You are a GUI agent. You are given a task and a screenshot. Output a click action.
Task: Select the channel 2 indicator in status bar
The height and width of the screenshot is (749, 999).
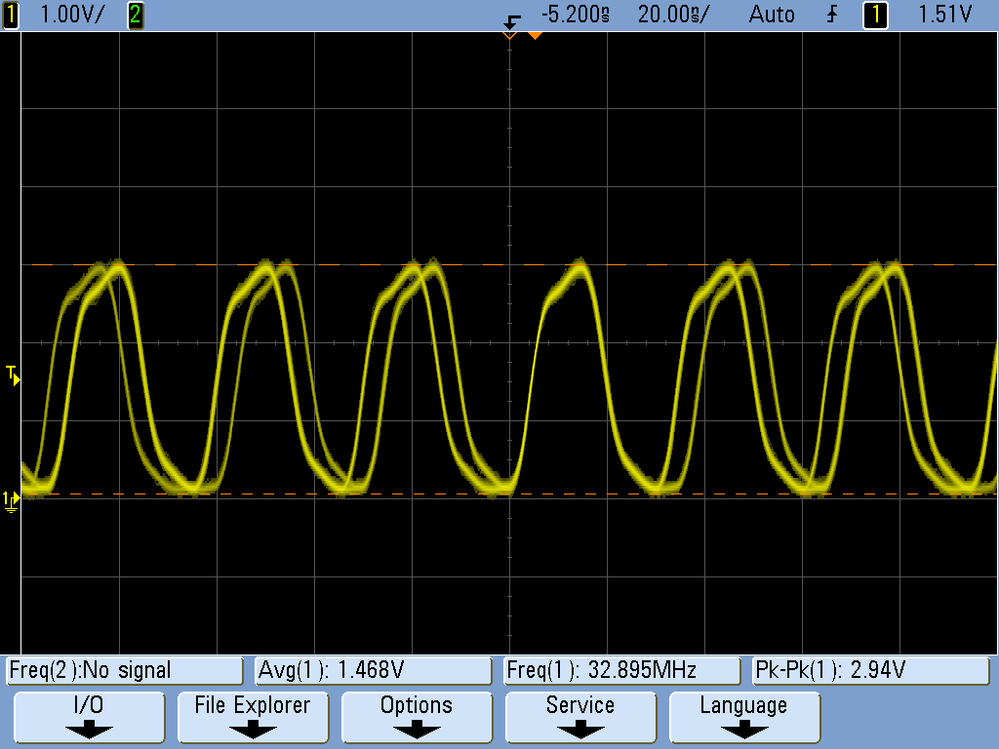pos(135,15)
